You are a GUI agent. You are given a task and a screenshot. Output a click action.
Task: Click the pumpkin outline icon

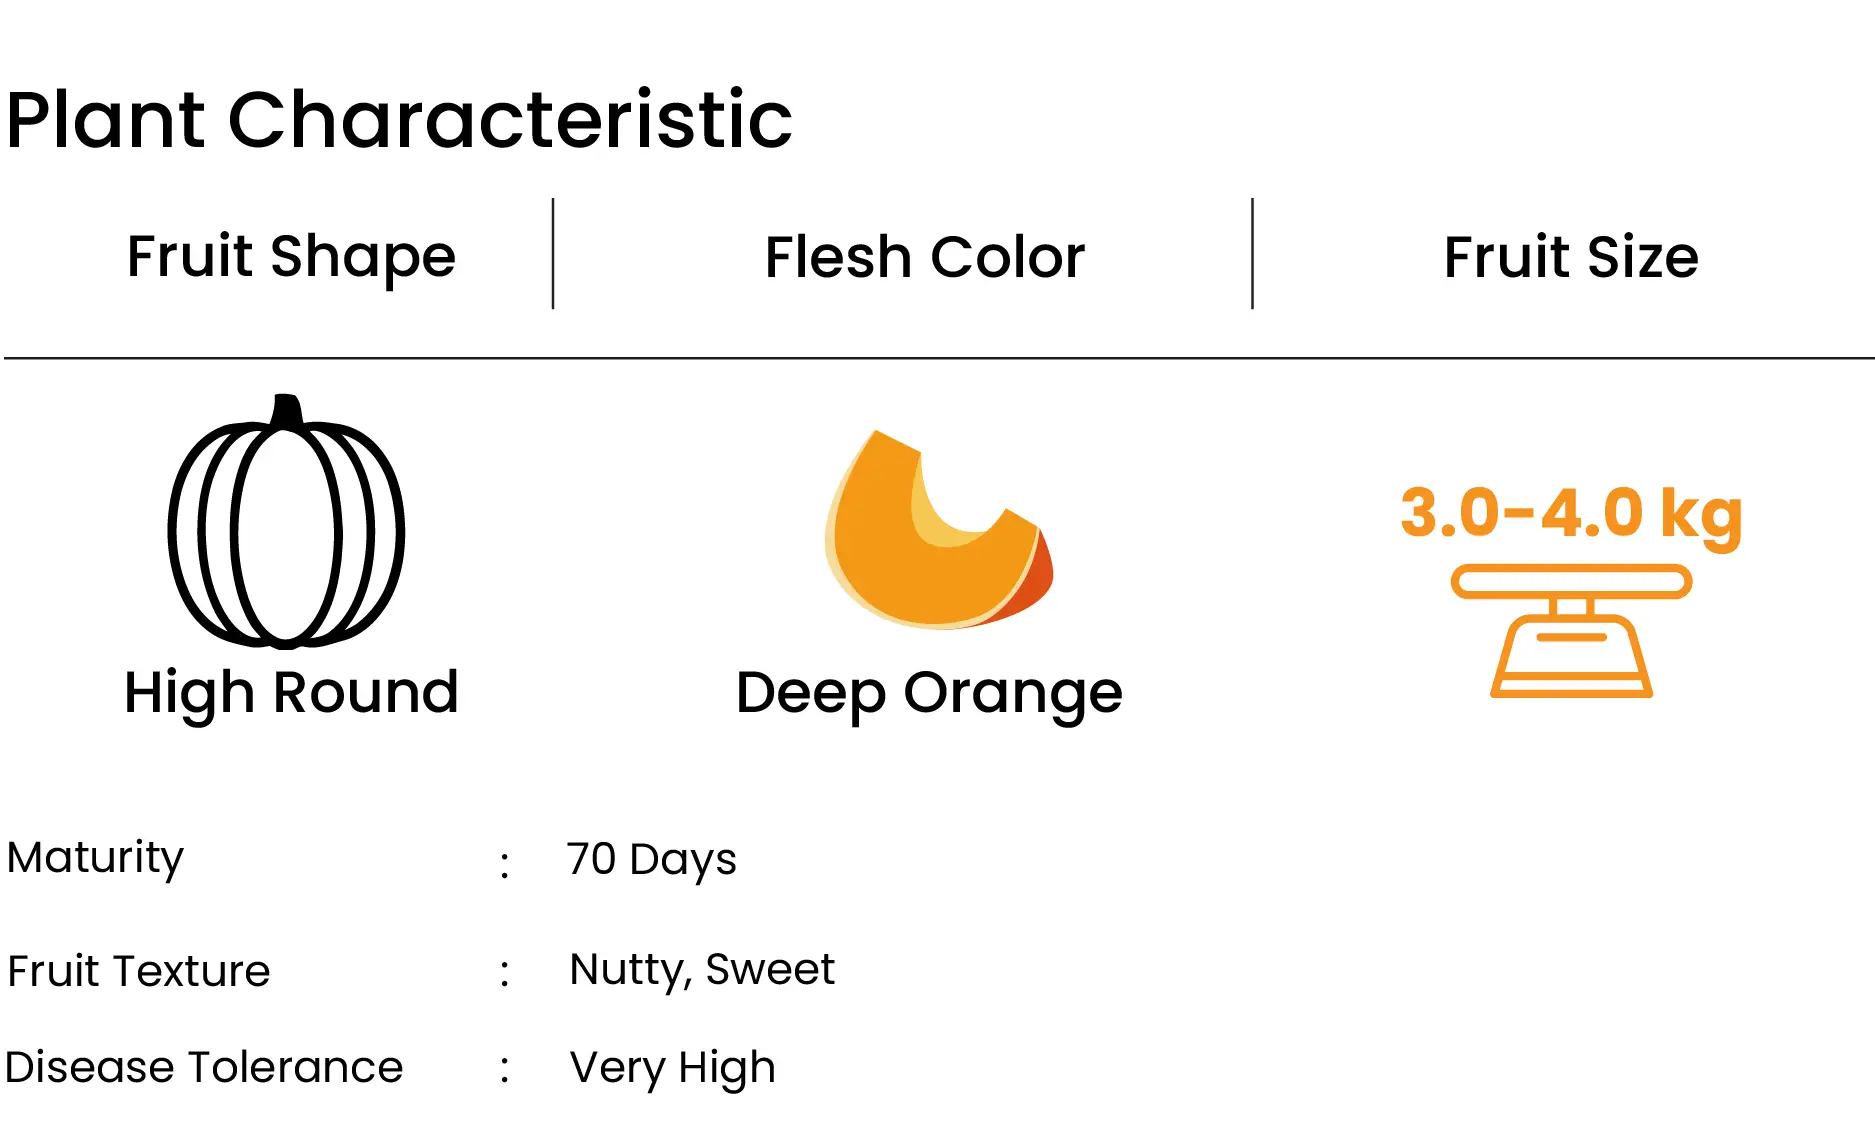286,520
